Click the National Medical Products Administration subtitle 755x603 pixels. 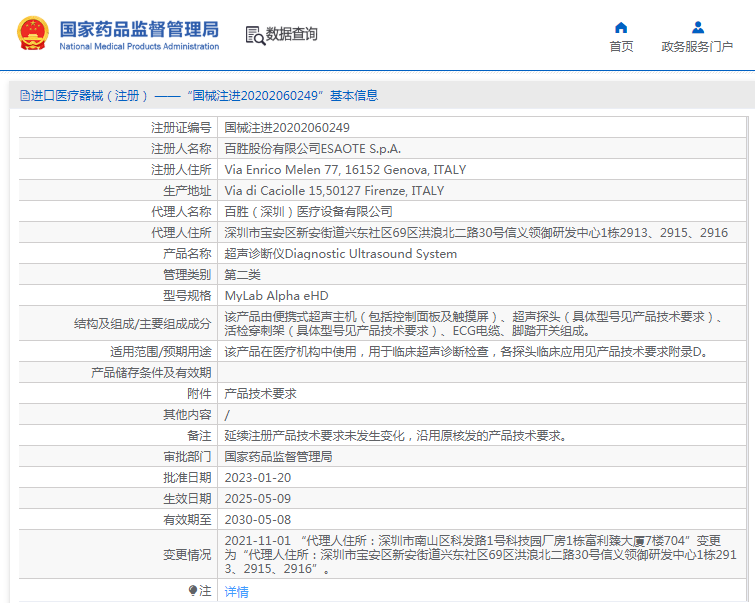pos(139,46)
